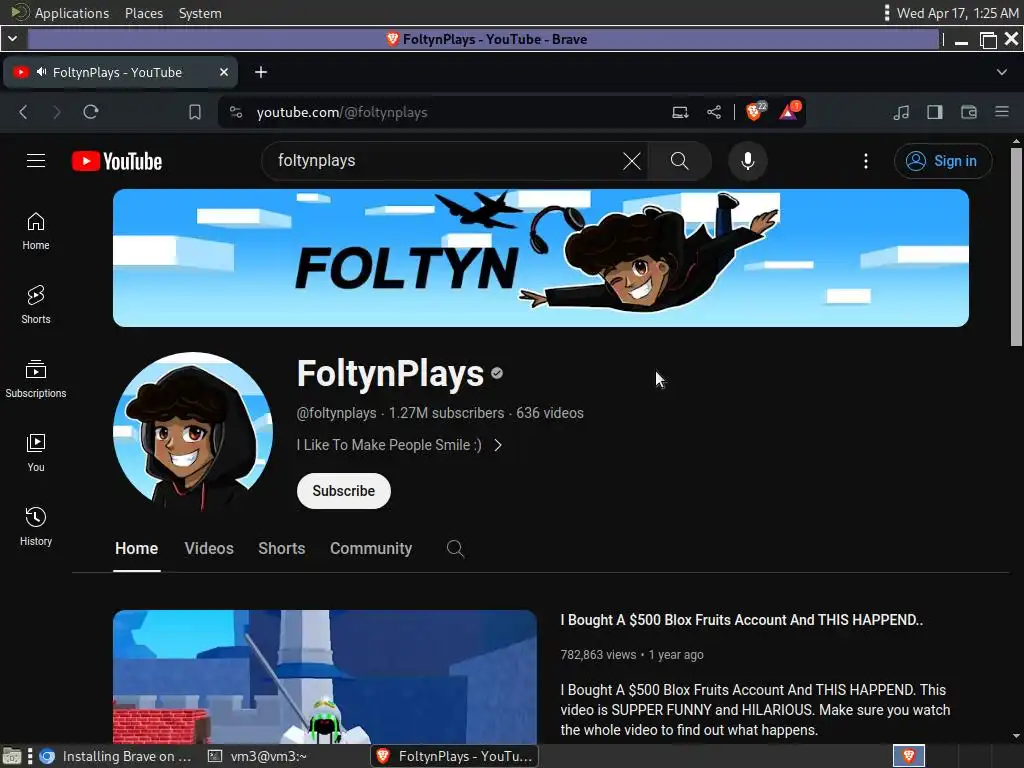The height and width of the screenshot is (768, 1024).
Task: Open Subscriptions in sidebar
Action: (36, 379)
